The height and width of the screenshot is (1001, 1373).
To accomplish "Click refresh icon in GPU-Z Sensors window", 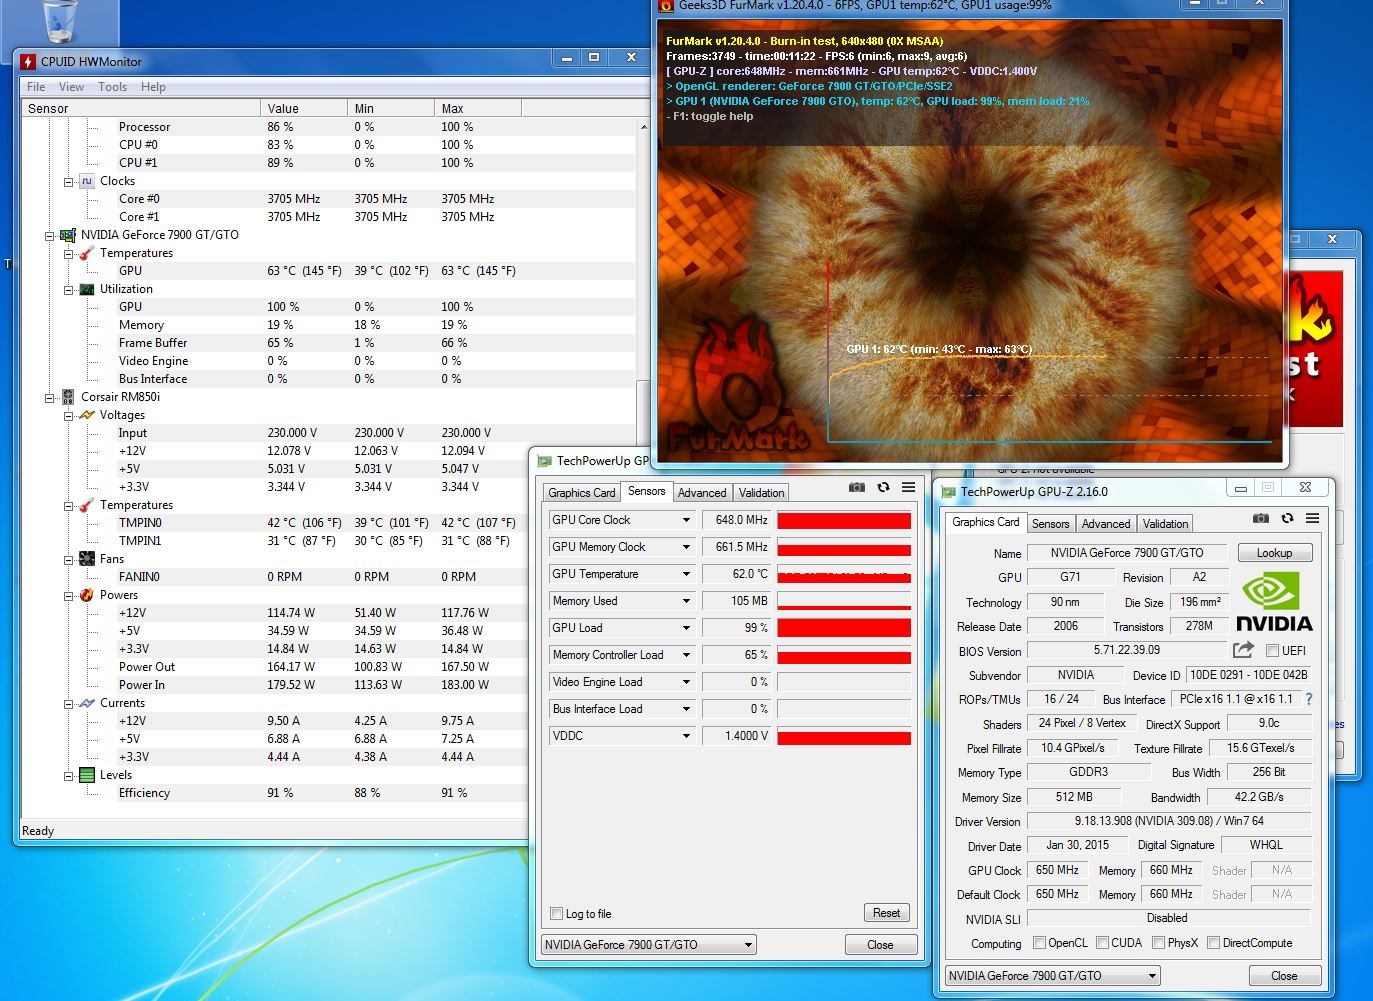I will (883, 487).
